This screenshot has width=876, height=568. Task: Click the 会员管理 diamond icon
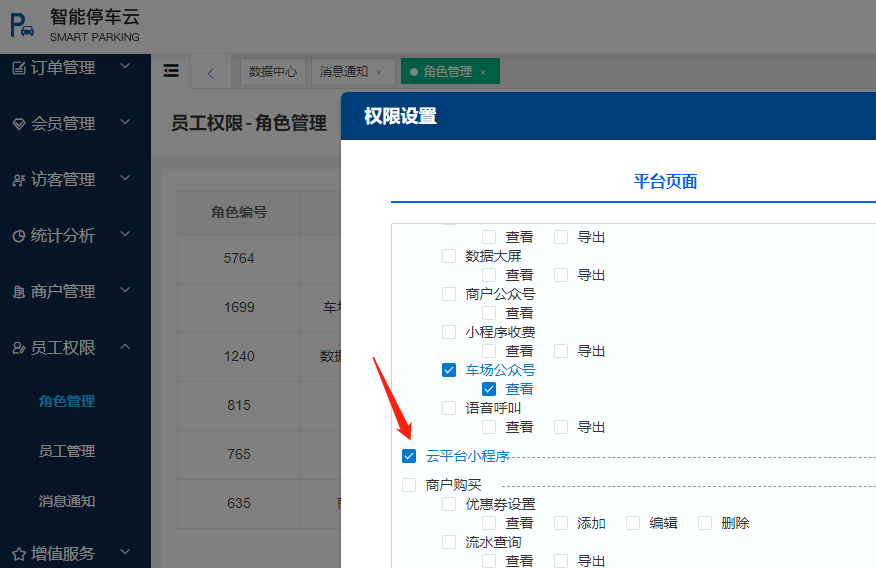(19, 124)
